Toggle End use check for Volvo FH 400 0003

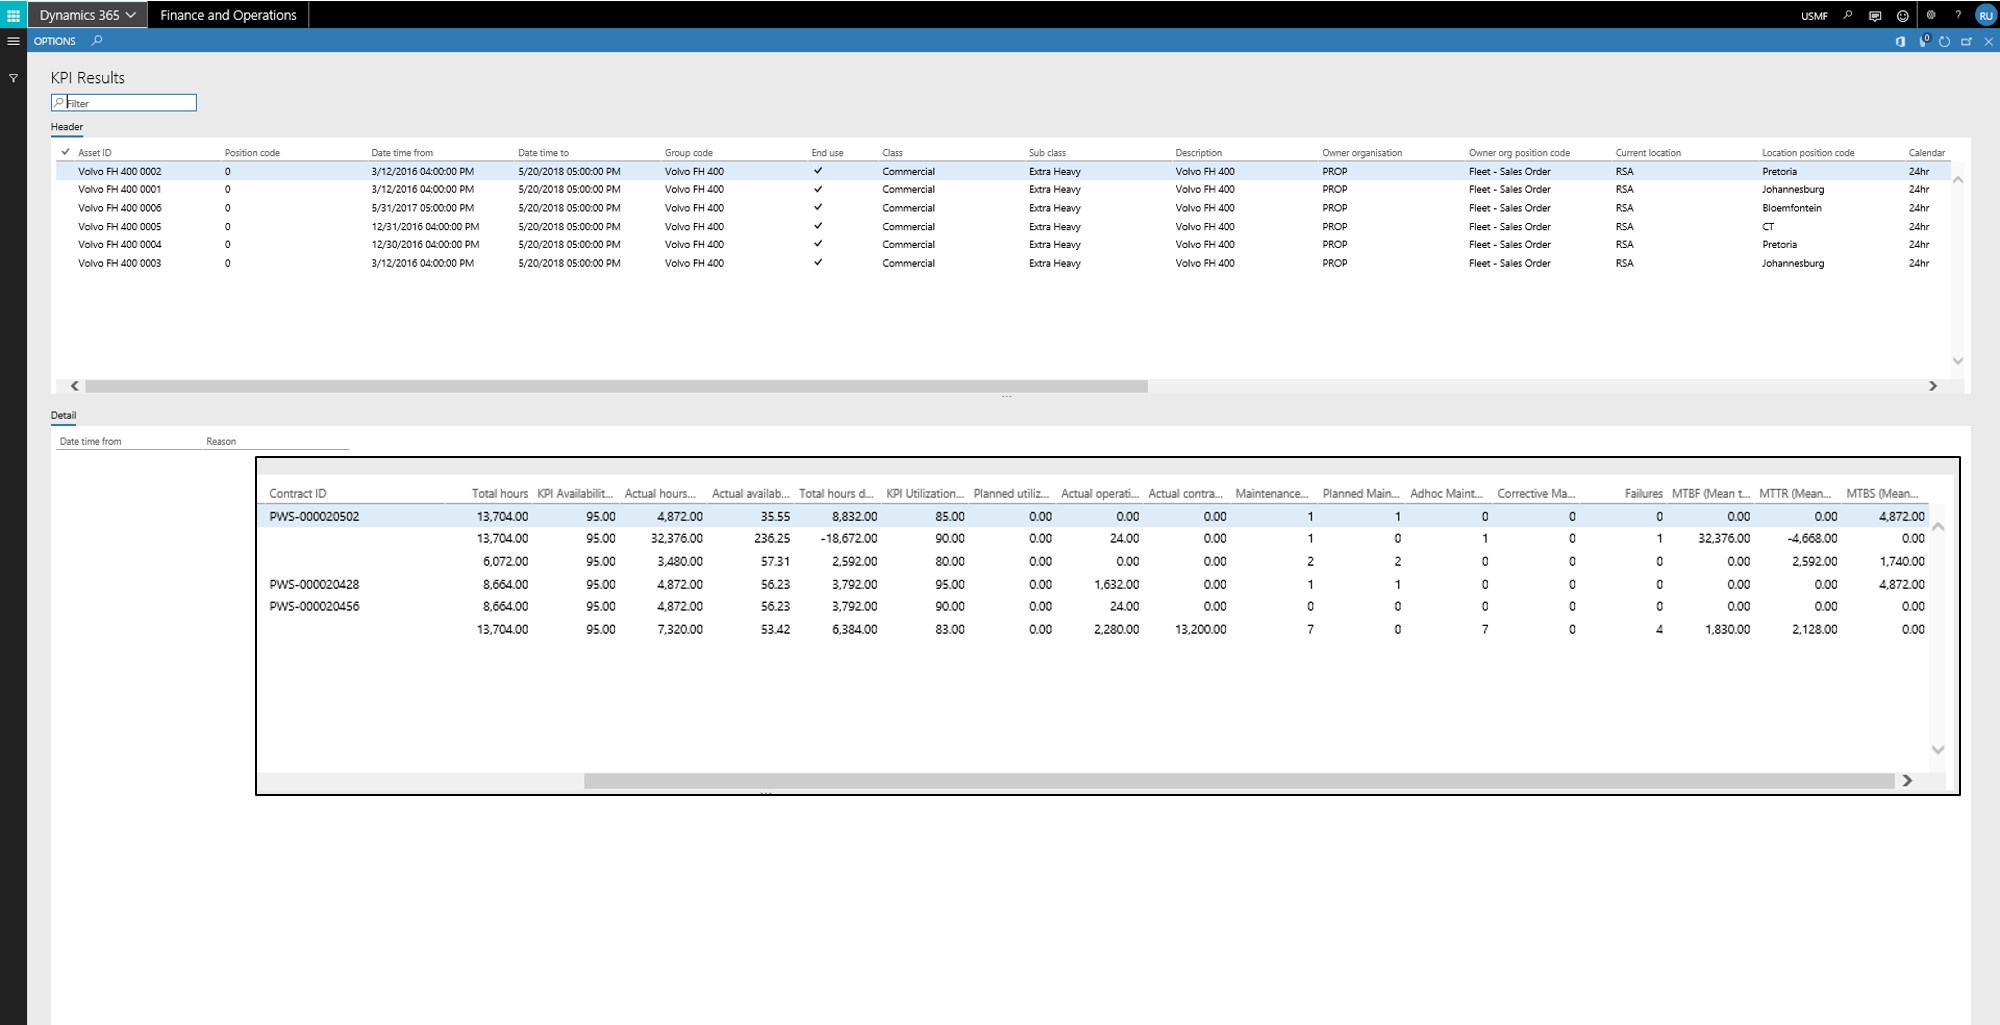(x=818, y=263)
